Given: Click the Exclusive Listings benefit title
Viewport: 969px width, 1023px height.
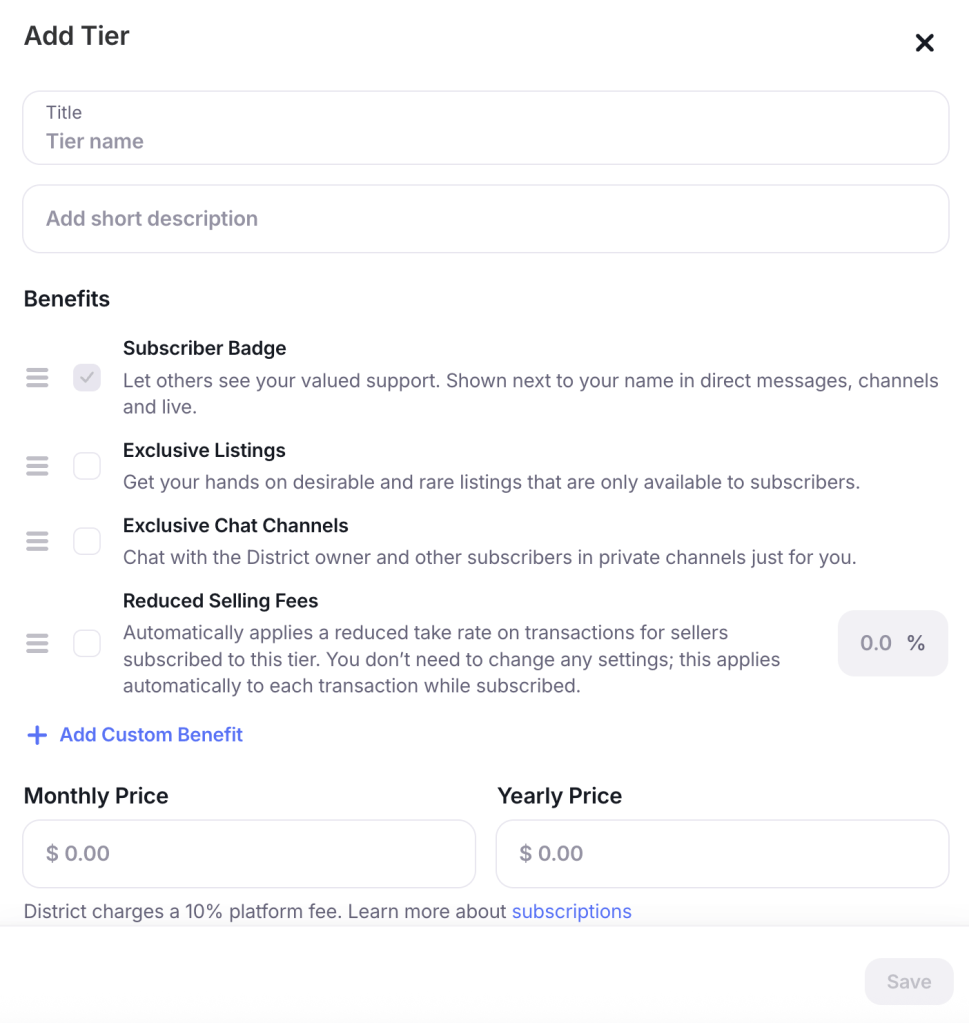Looking at the screenshot, I should 204,450.
